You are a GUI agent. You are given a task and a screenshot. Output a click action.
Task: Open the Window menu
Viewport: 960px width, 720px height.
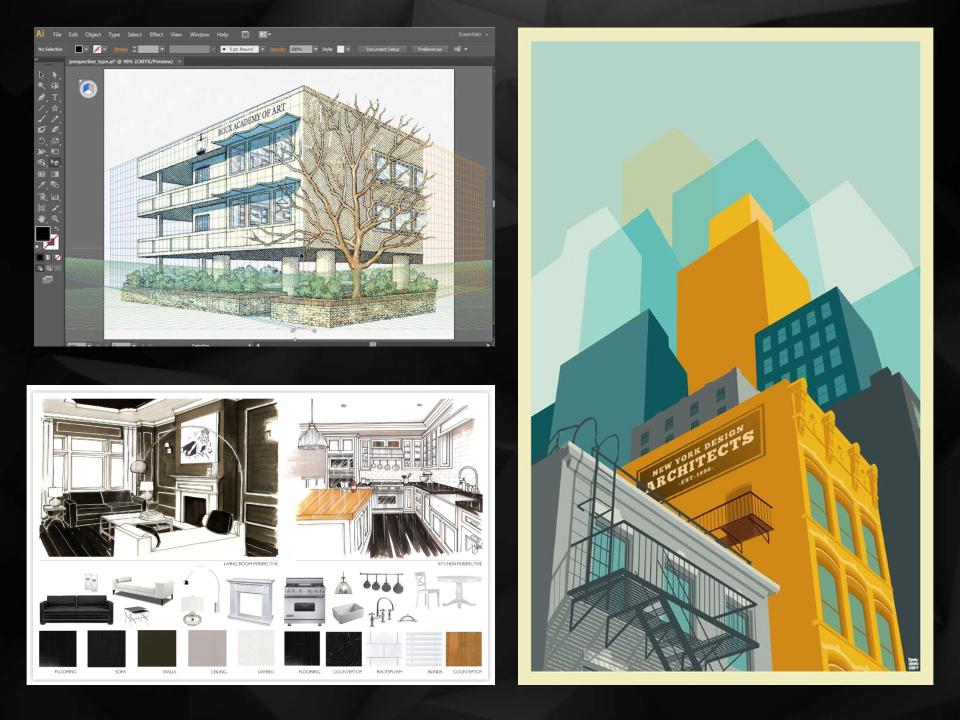click(x=200, y=34)
